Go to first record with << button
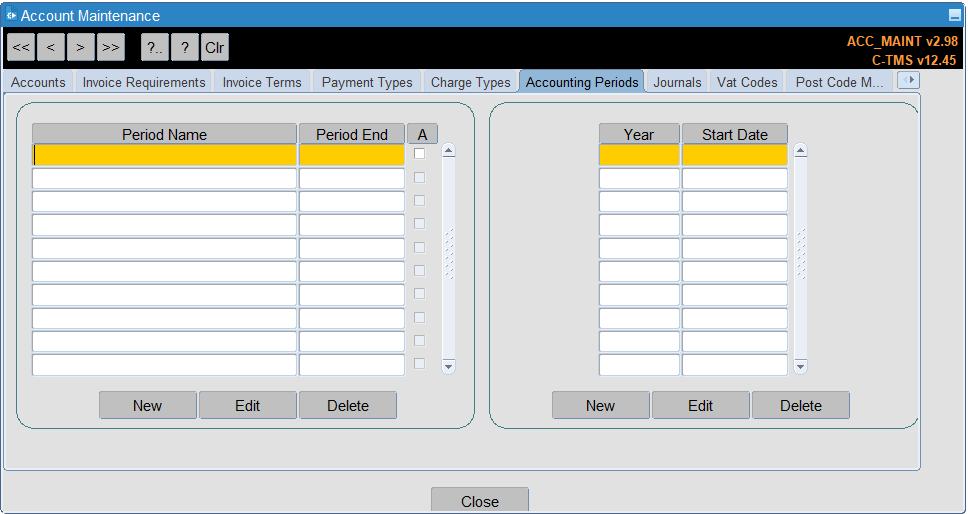The height and width of the screenshot is (514, 968). 21,48
